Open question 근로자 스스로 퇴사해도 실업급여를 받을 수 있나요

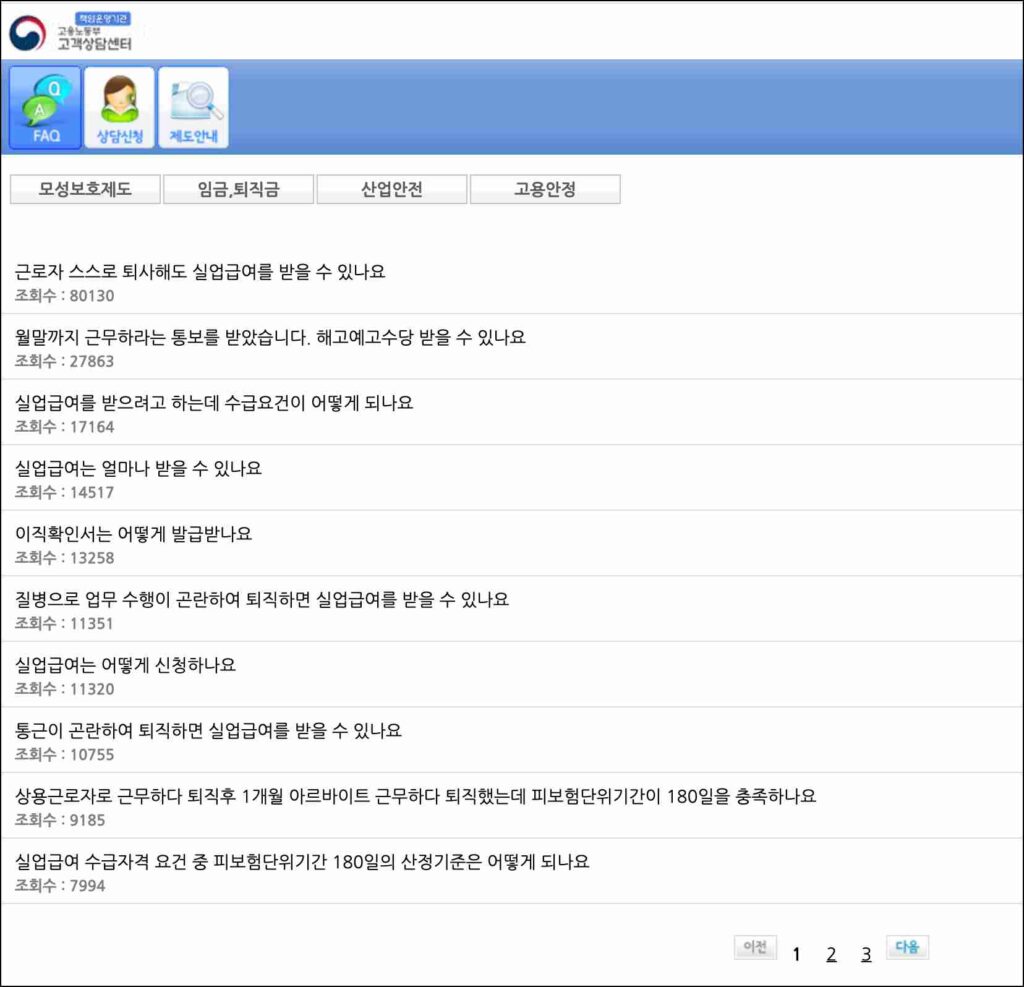[x=200, y=272]
